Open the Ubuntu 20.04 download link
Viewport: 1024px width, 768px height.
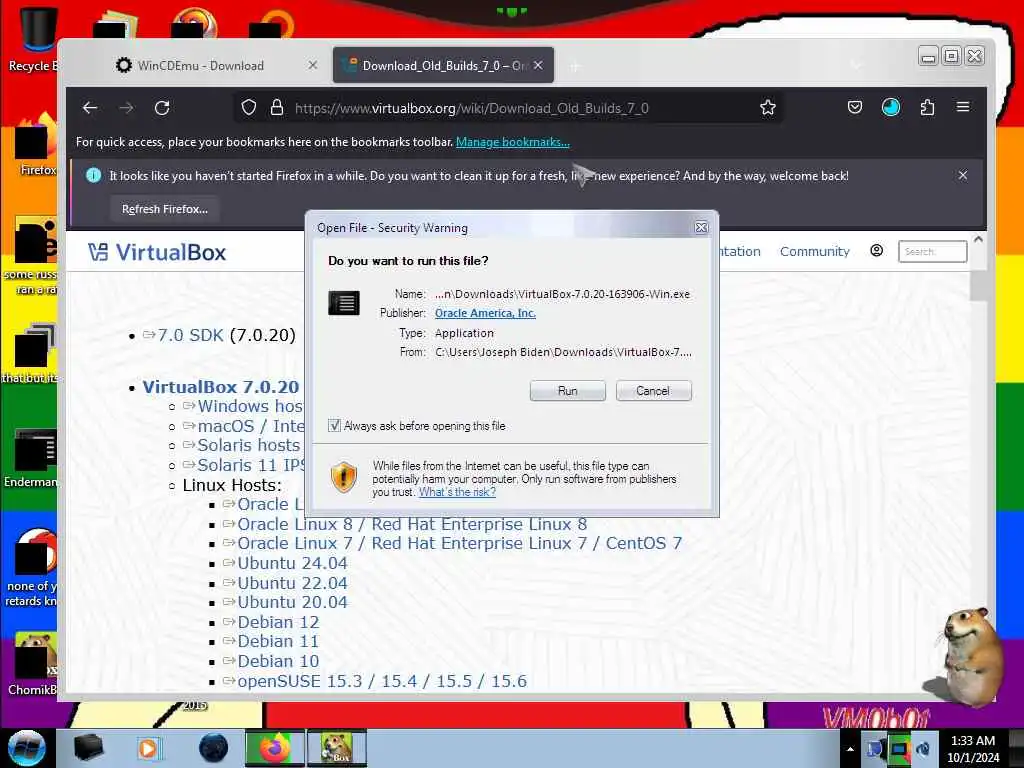click(x=292, y=602)
